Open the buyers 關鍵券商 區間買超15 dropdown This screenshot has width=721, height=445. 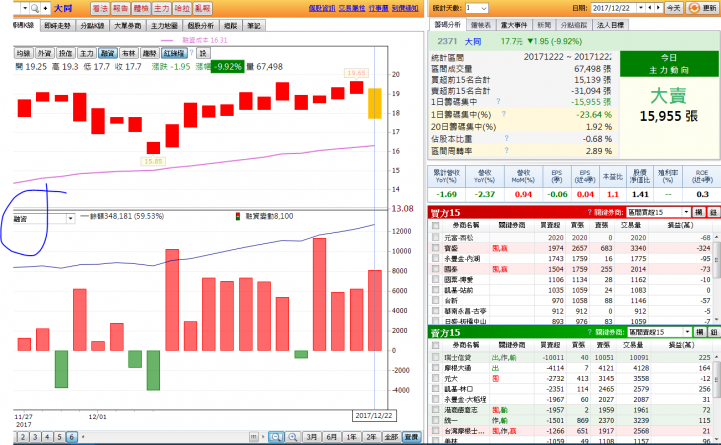[659, 212]
